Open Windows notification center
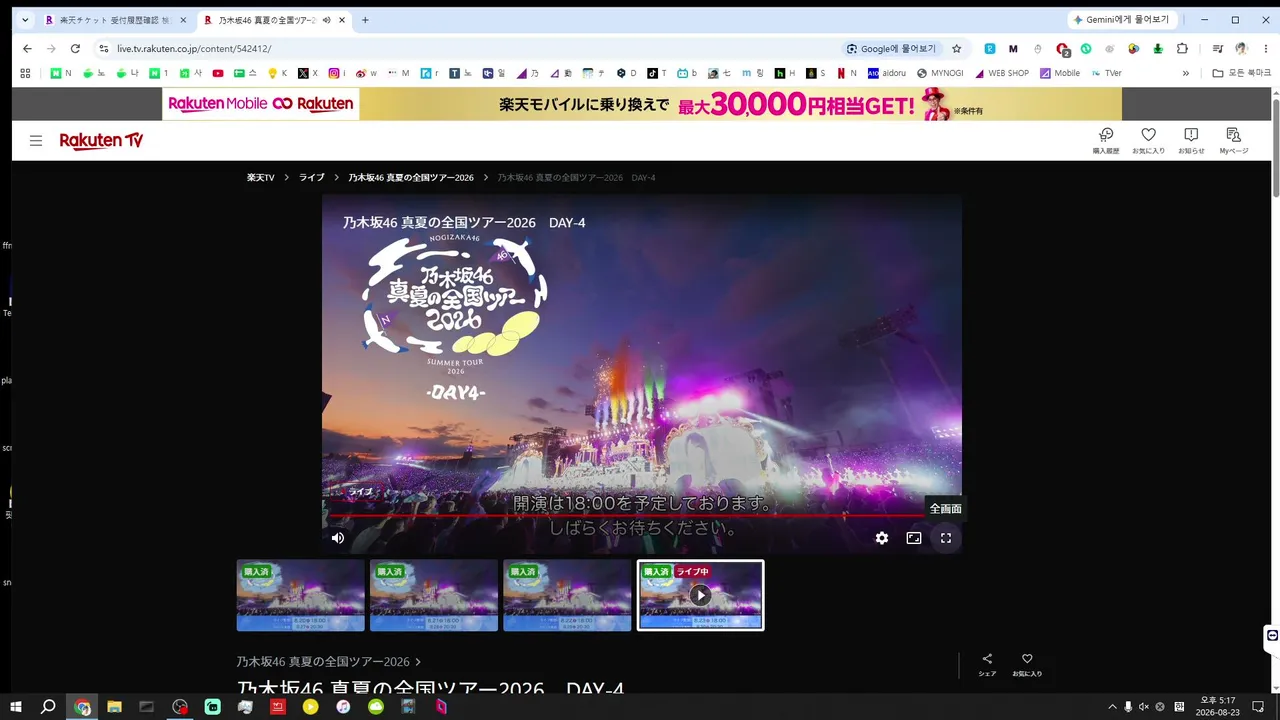This screenshot has height=720, width=1280. coord(1258,707)
